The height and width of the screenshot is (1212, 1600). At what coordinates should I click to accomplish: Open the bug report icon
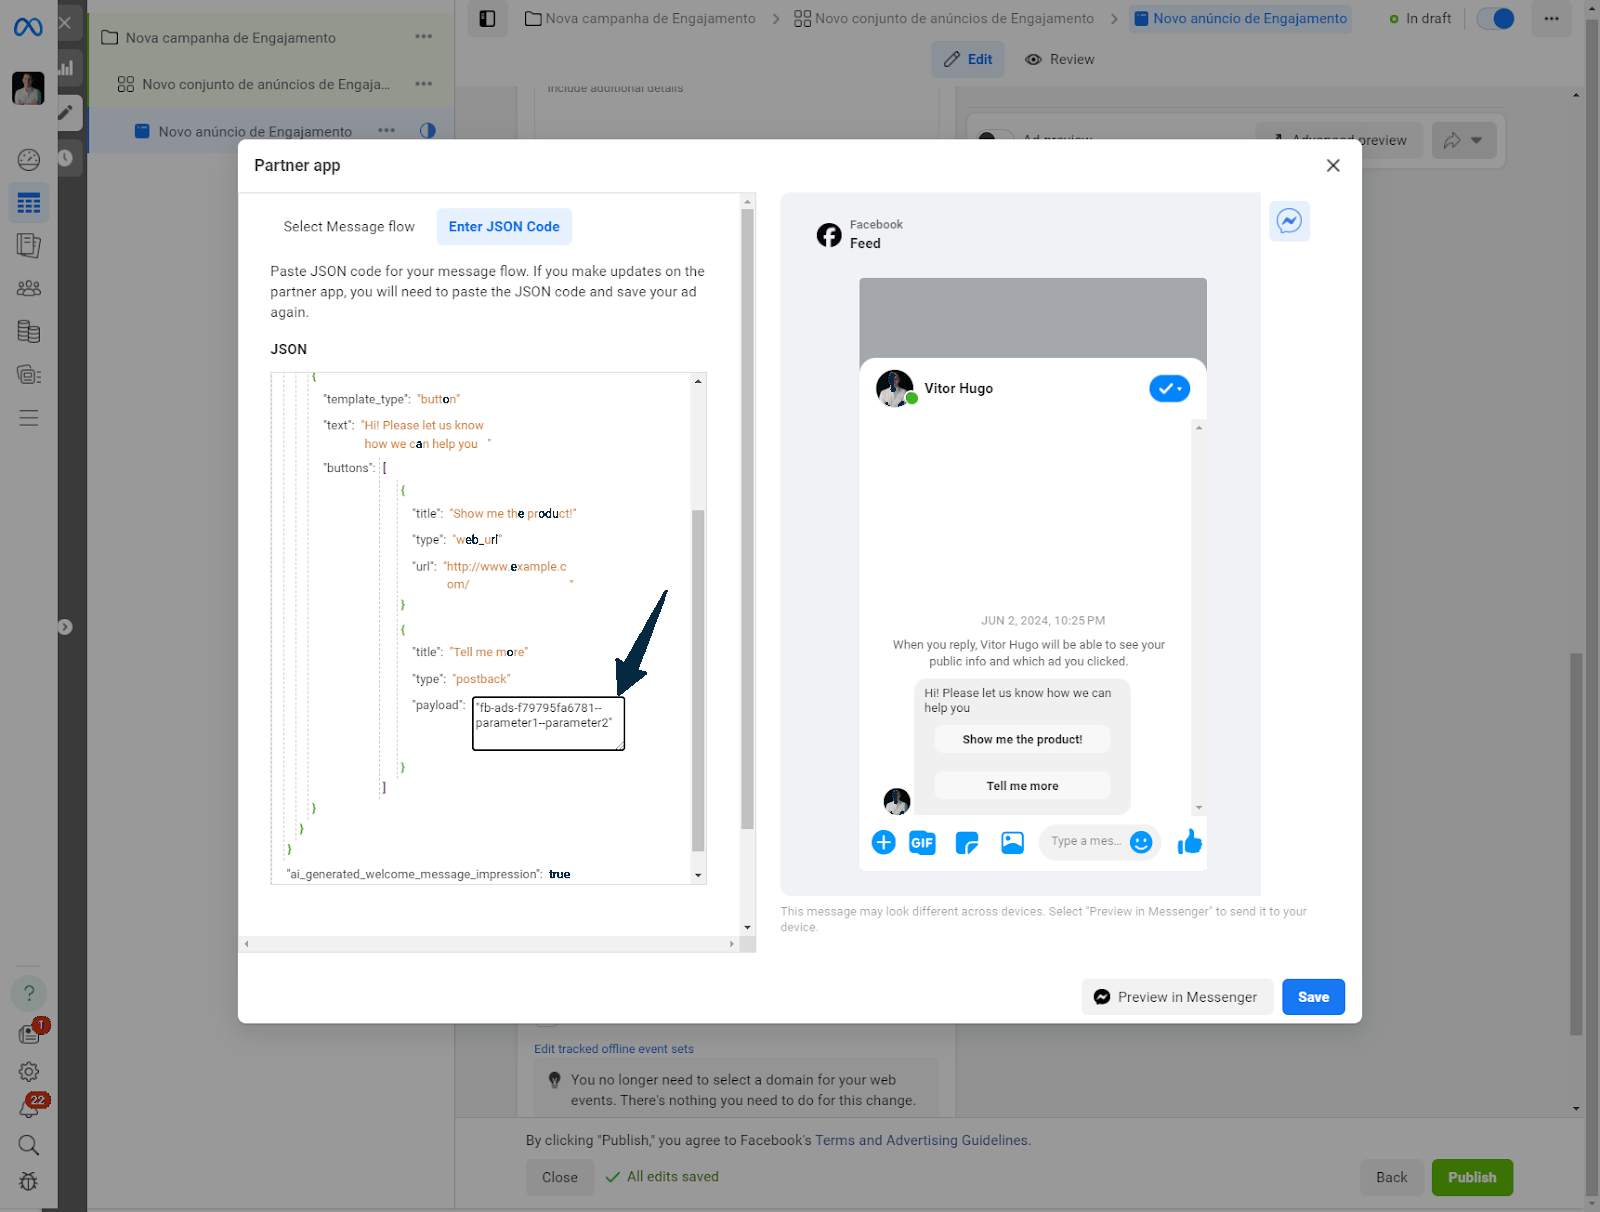click(x=29, y=1181)
